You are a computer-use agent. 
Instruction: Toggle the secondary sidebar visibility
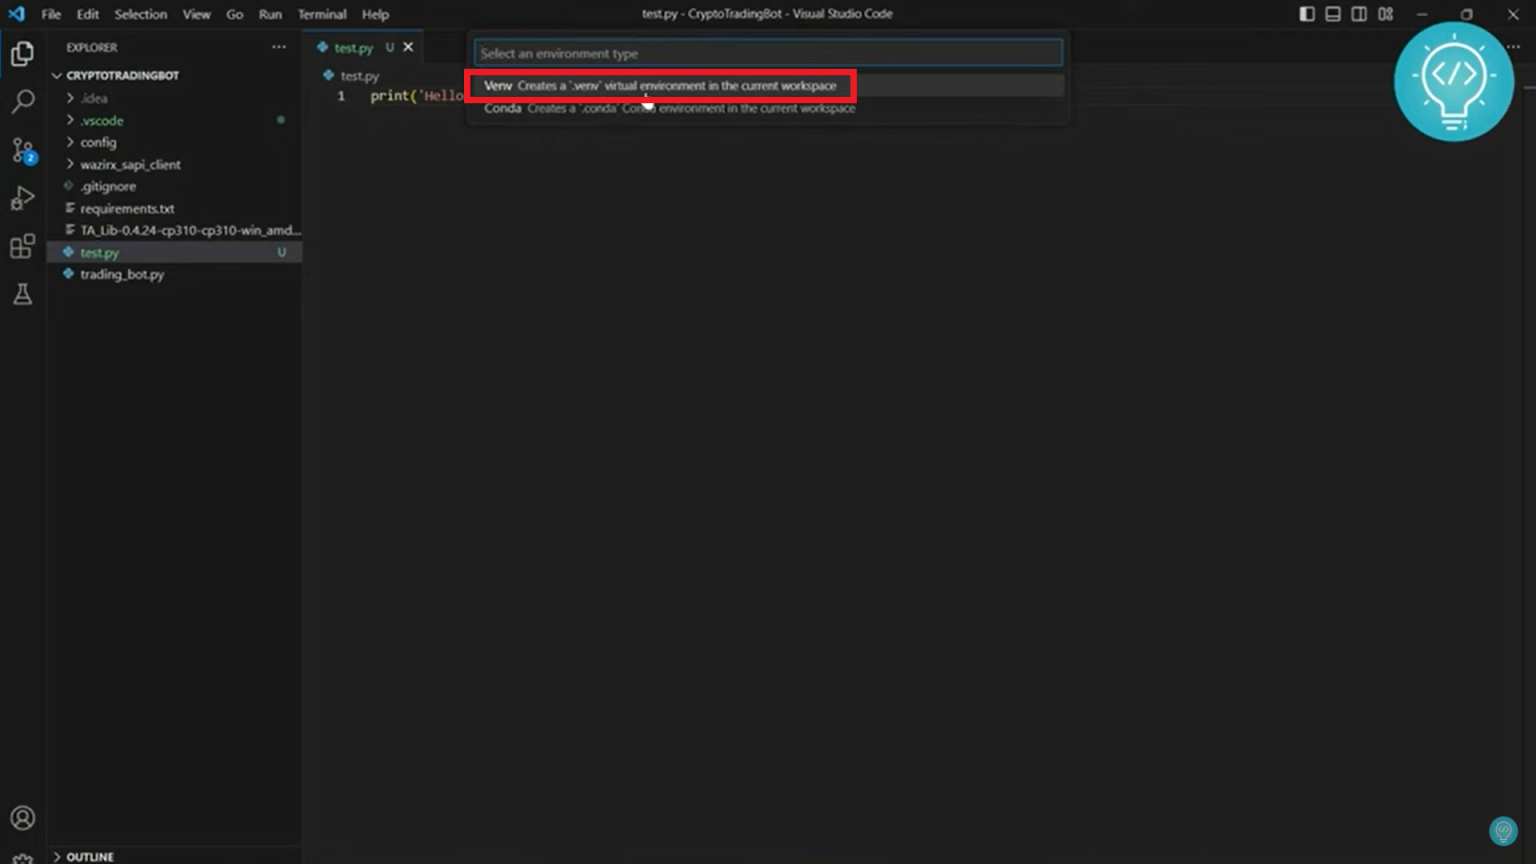[x=1359, y=13]
